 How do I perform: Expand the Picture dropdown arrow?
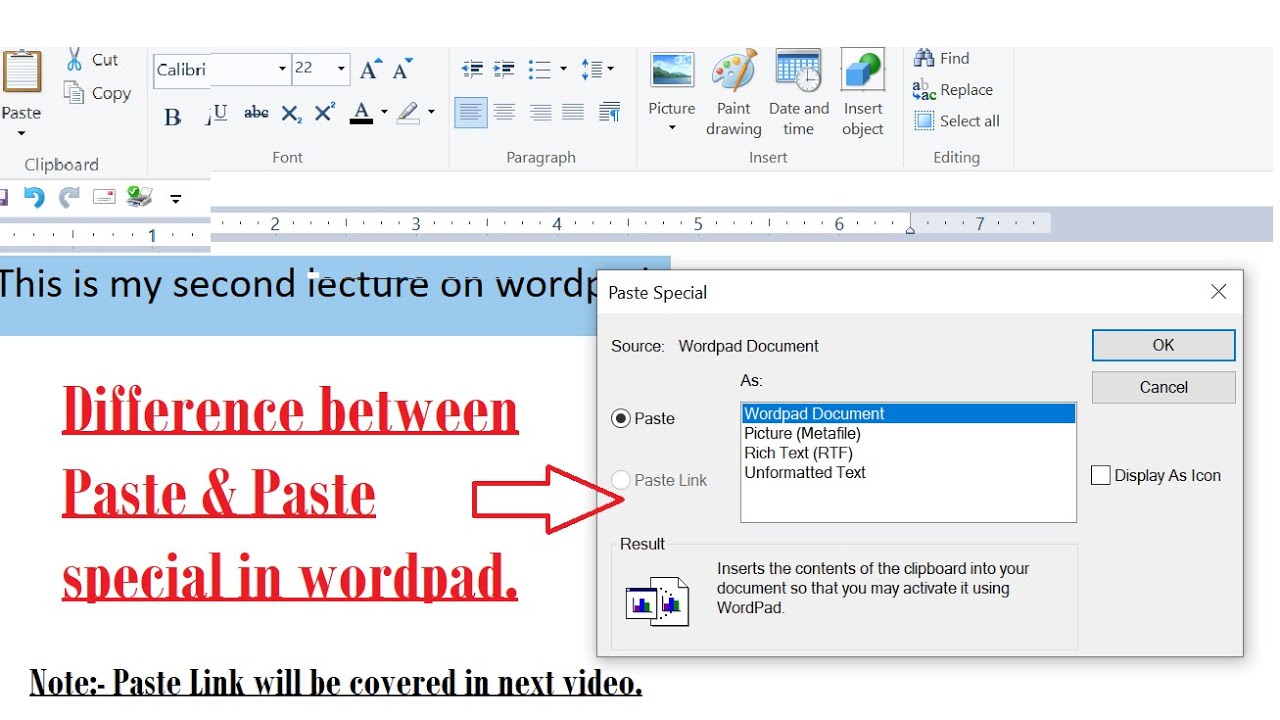click(672, 128)
